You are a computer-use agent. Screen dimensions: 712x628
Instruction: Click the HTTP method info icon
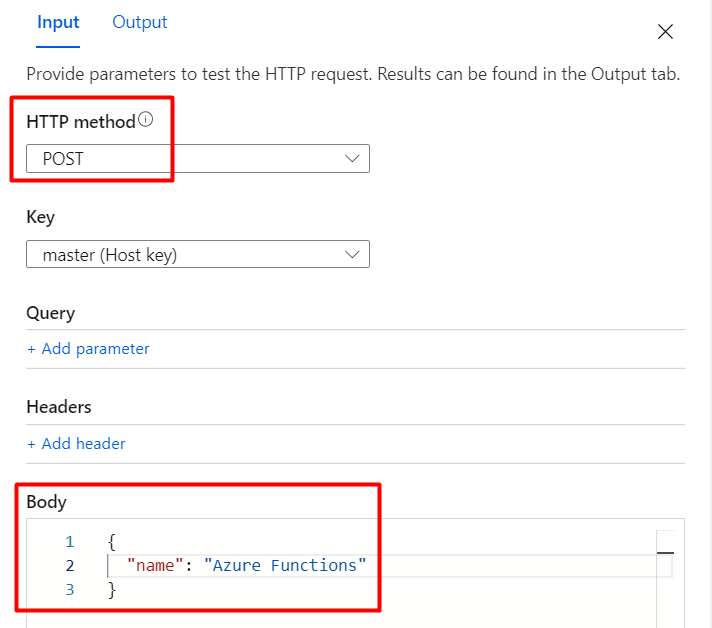tap(146, 120)
